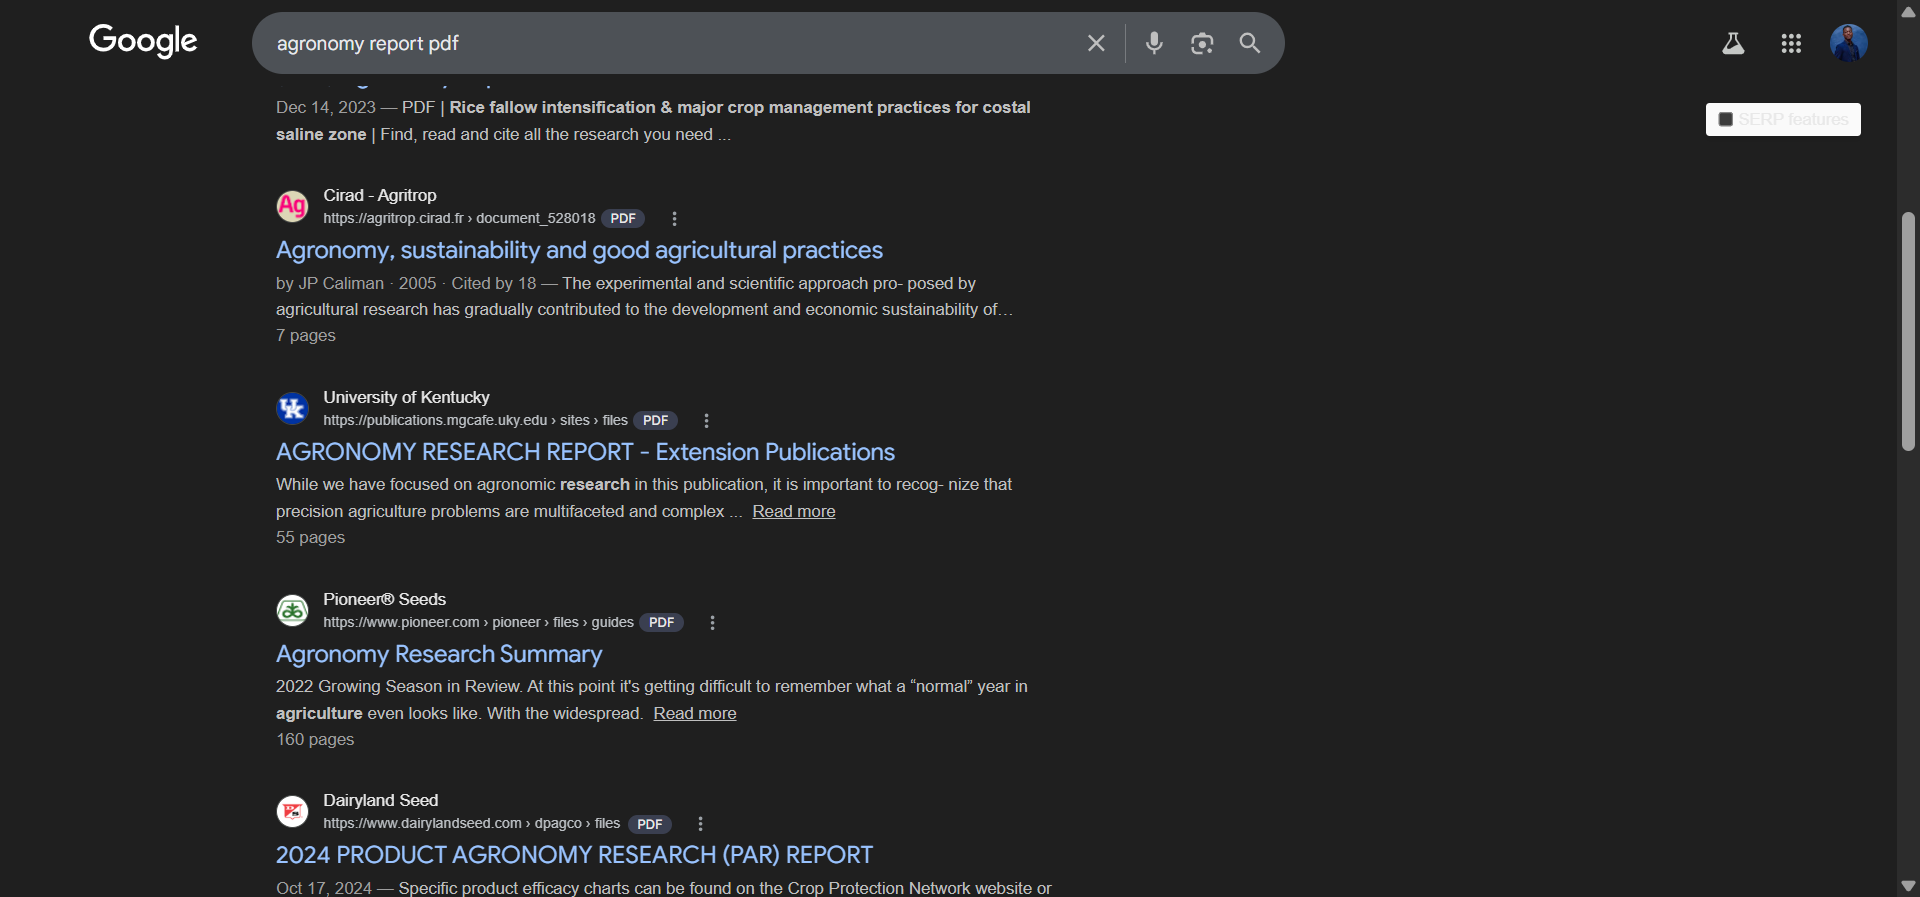Clear the search query with the X icon
Screen dimensions: 1920x897
(1096, 43)
